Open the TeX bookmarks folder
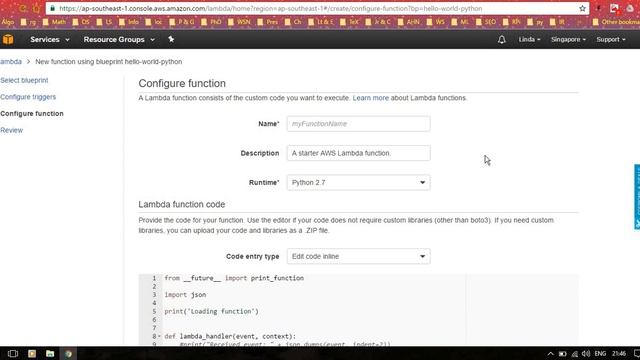Viewport: 640px width, 360px height. pyautogui.click(x=350, y=22)
